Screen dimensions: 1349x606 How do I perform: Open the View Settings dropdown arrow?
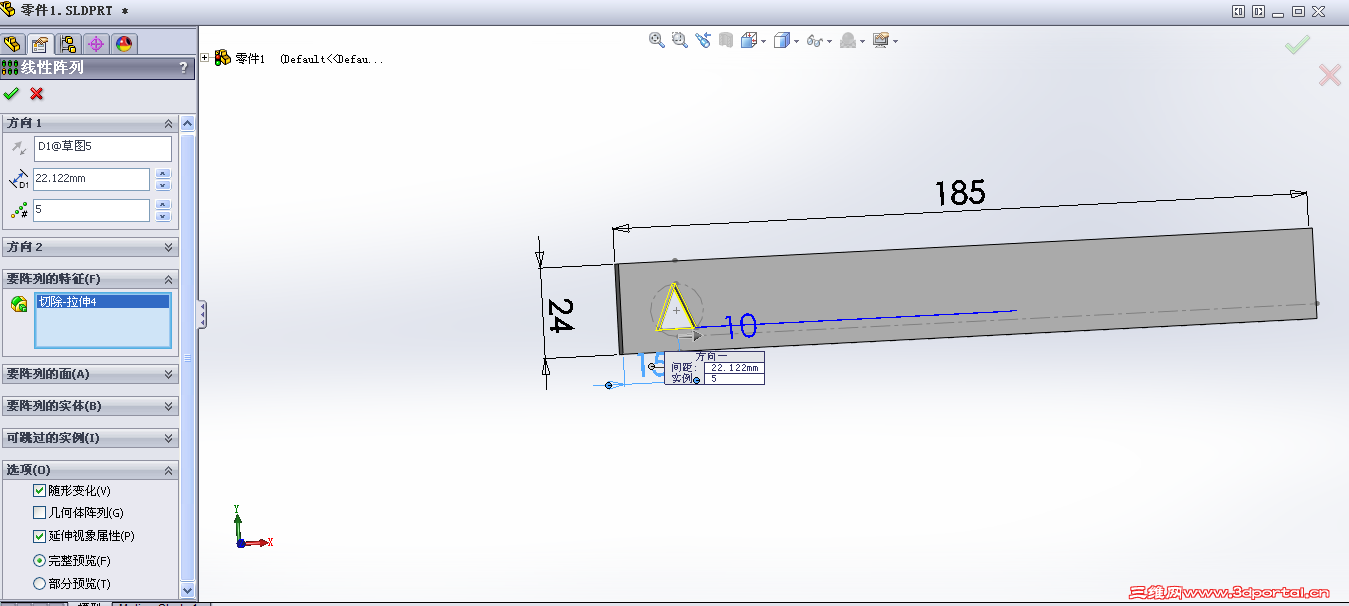point(895,41)
